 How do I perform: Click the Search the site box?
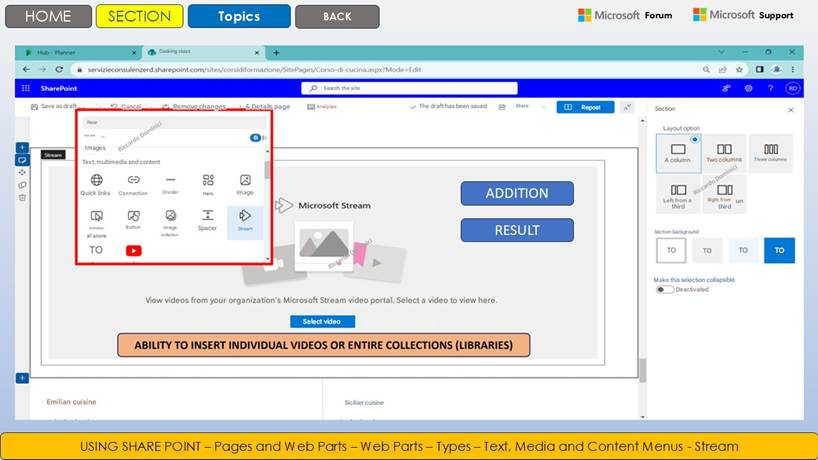409,88
